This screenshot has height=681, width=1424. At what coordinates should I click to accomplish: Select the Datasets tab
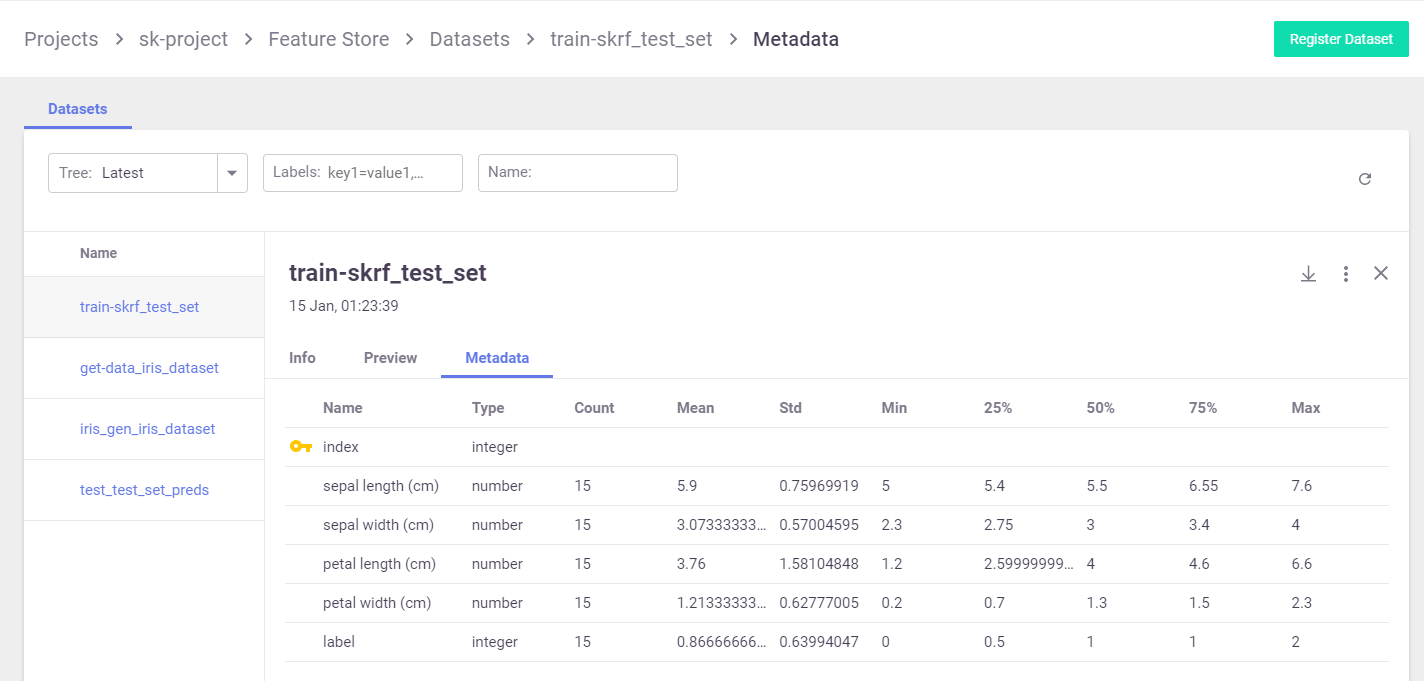click(x=78, y=109)
